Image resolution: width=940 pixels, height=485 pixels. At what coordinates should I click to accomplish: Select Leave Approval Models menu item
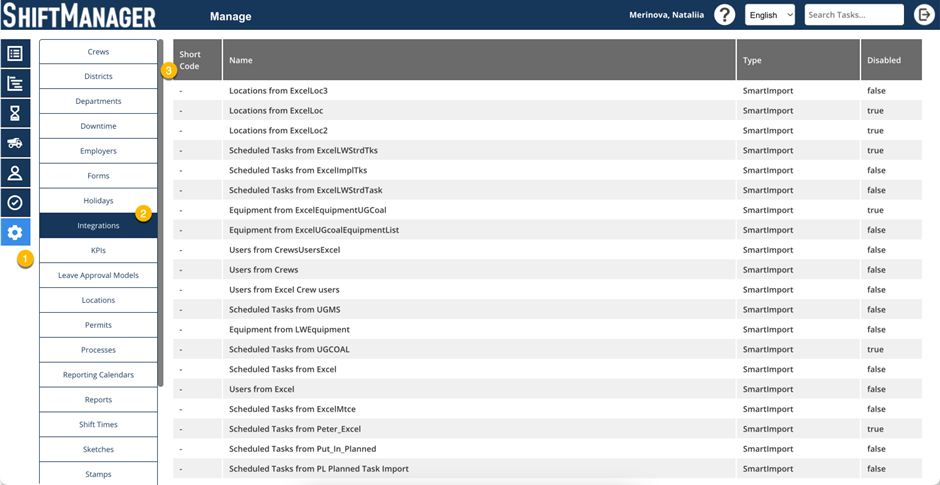click(x=98, y=275)
